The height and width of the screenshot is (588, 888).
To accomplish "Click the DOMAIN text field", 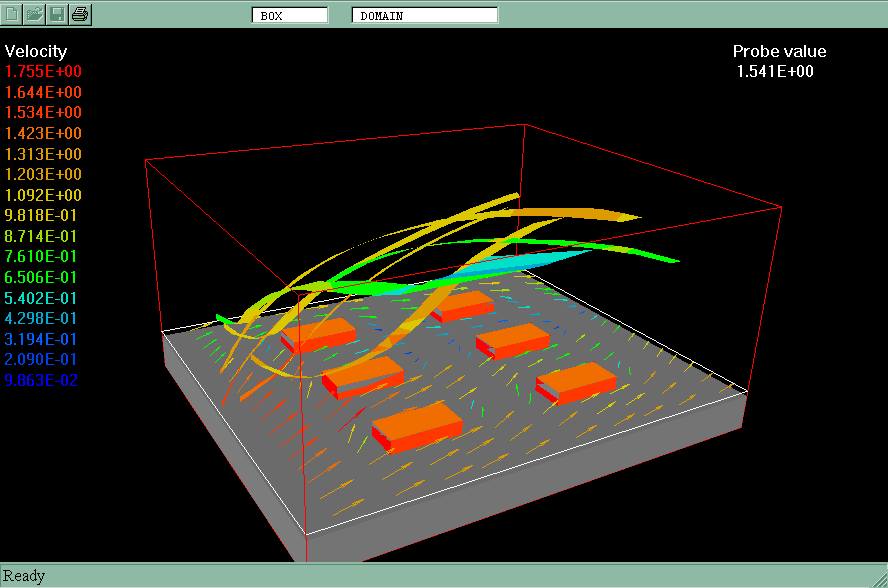I will (x=424, y=15).
